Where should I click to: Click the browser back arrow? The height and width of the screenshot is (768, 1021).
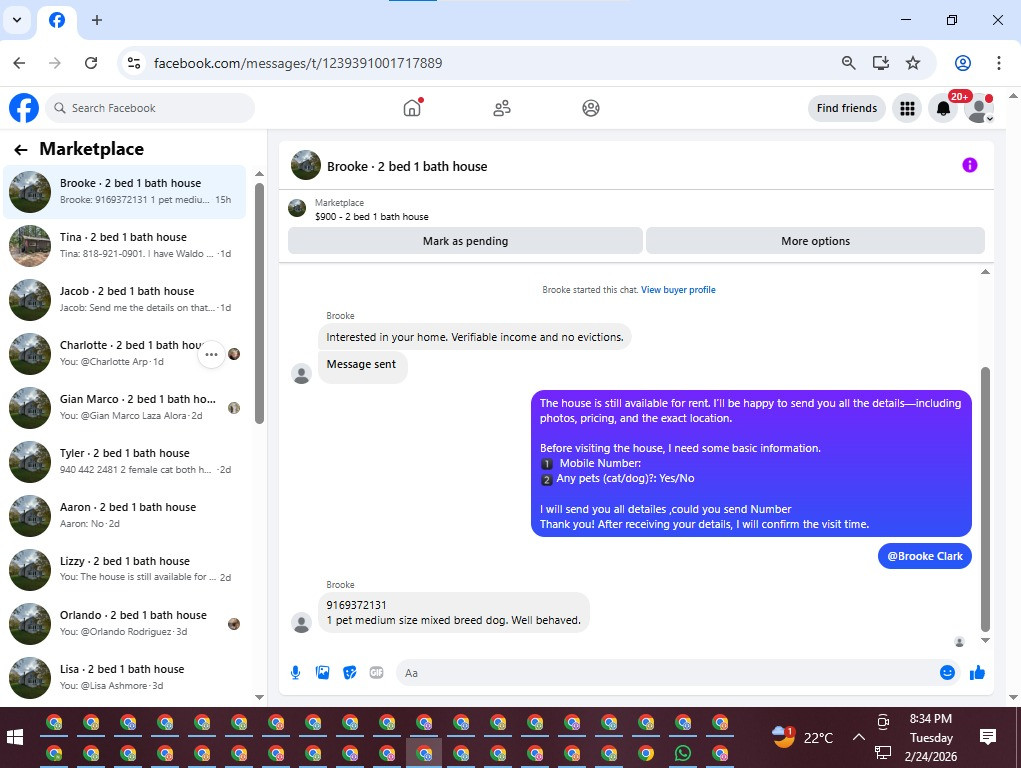tap(20, 63)
